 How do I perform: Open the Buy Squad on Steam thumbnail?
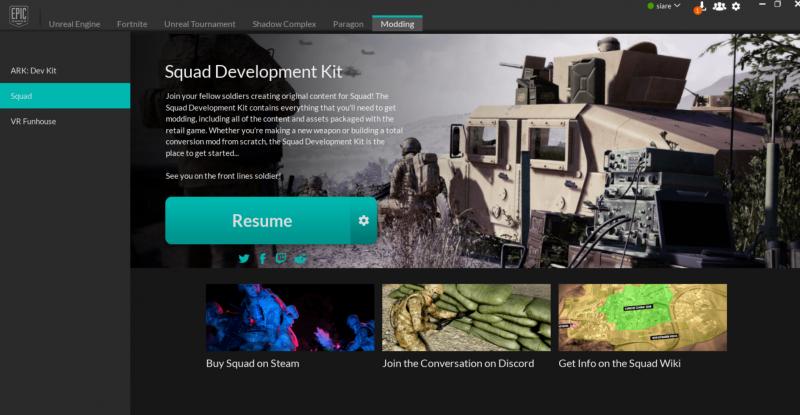coord(290,318)
